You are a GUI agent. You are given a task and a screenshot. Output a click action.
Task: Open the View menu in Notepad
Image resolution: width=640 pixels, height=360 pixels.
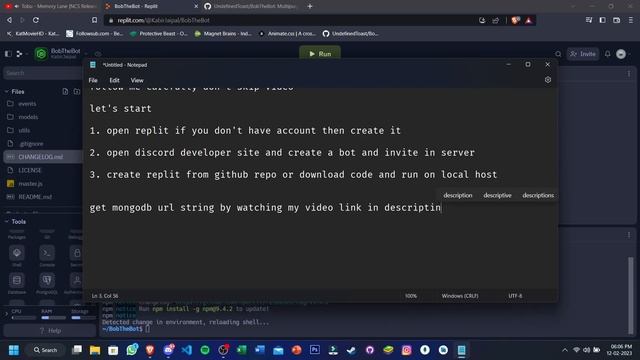click(137, 80)
